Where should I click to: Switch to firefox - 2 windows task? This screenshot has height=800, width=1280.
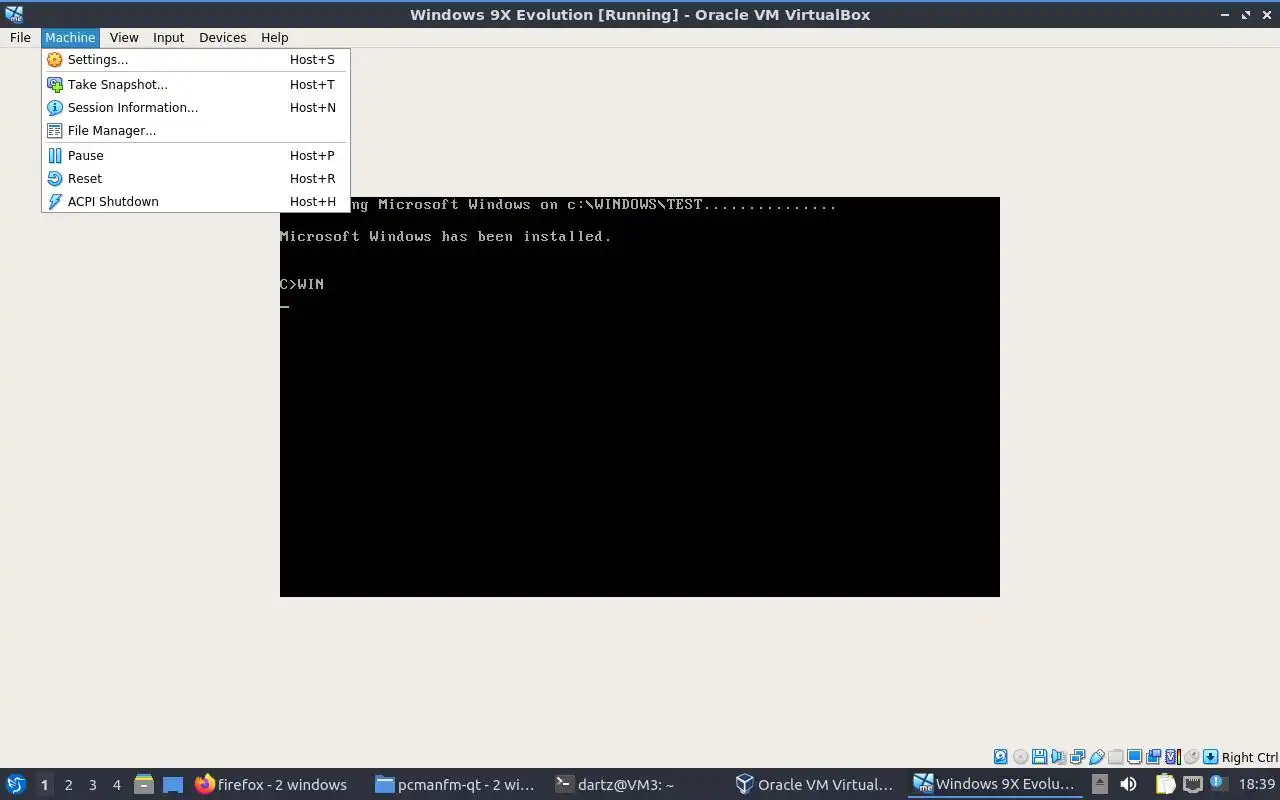point(274,785)
